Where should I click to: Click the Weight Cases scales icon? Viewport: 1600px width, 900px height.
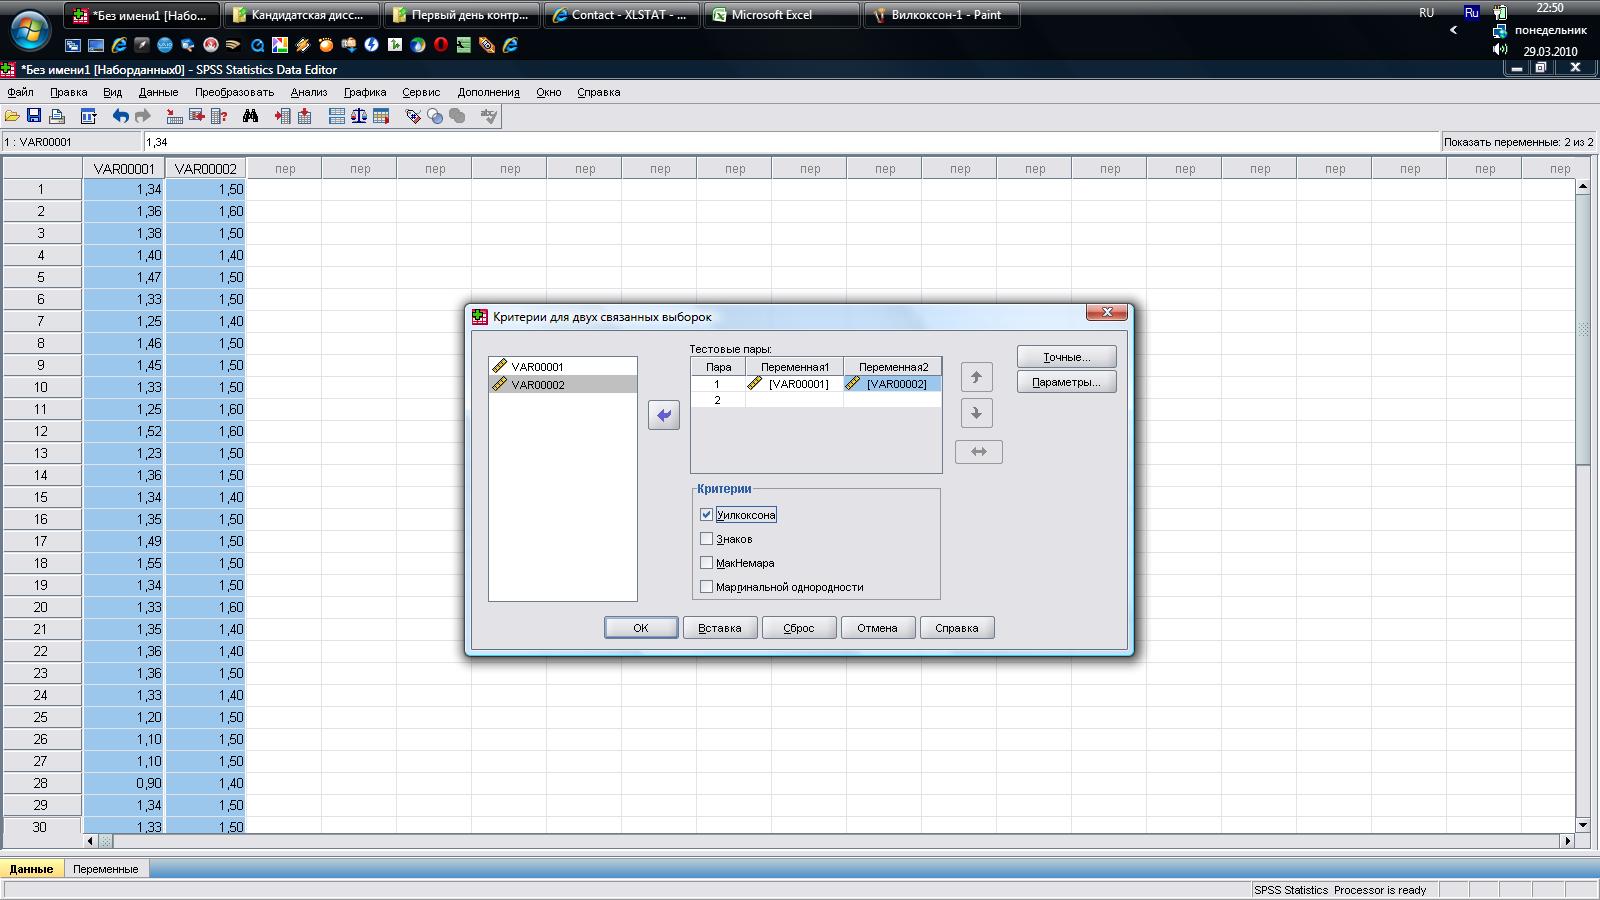point(359,116)
